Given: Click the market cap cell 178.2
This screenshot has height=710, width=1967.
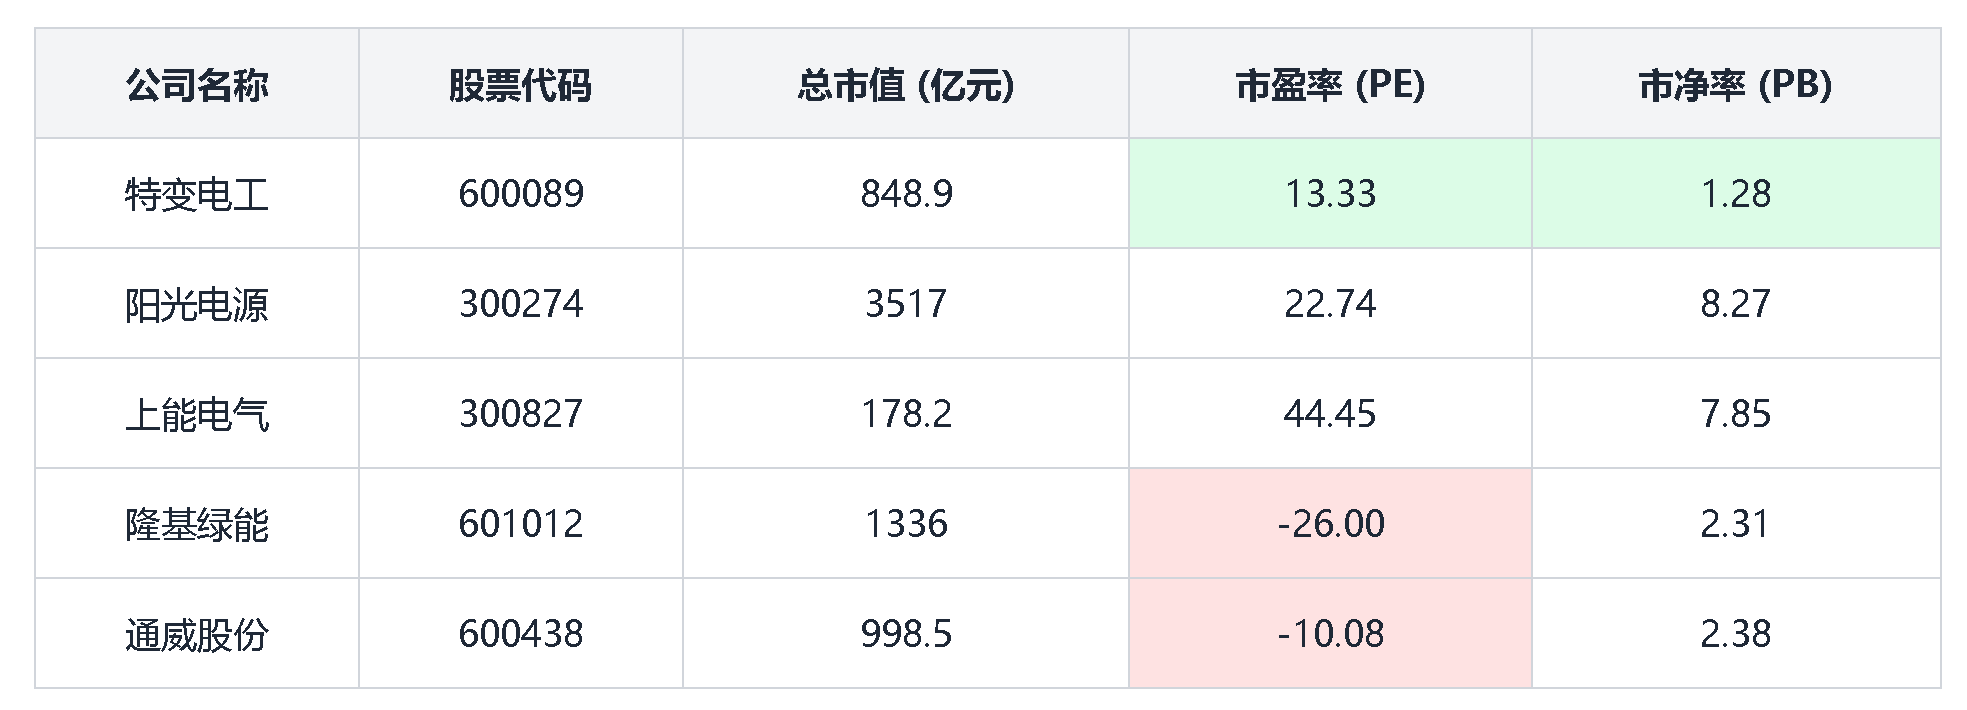Looking at the screenshot, I should (906, 414).
